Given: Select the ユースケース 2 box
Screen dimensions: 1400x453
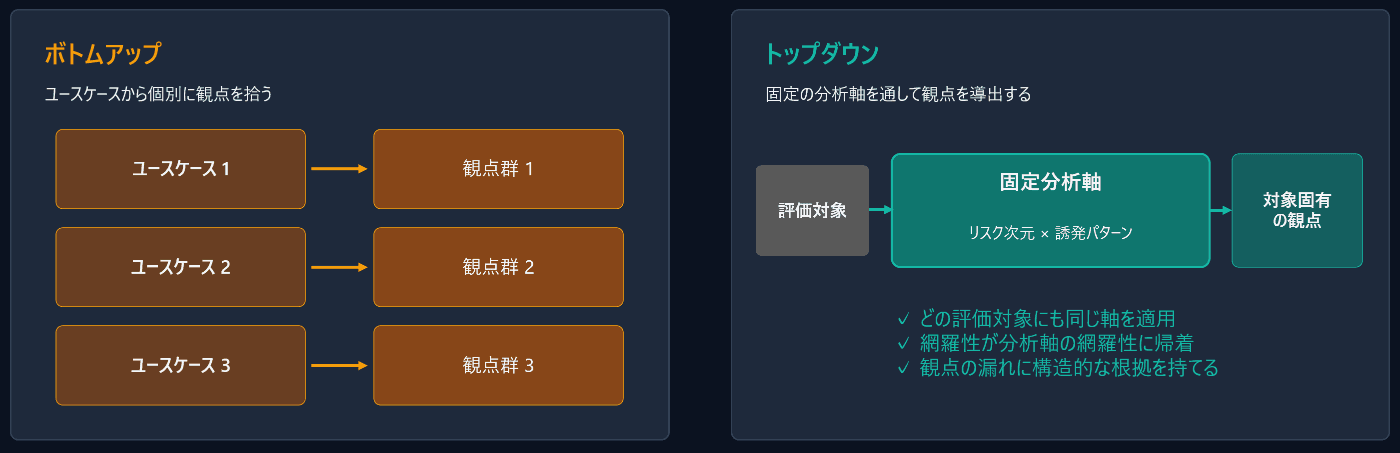Looking at the screenshot, I should coord(181,267).
